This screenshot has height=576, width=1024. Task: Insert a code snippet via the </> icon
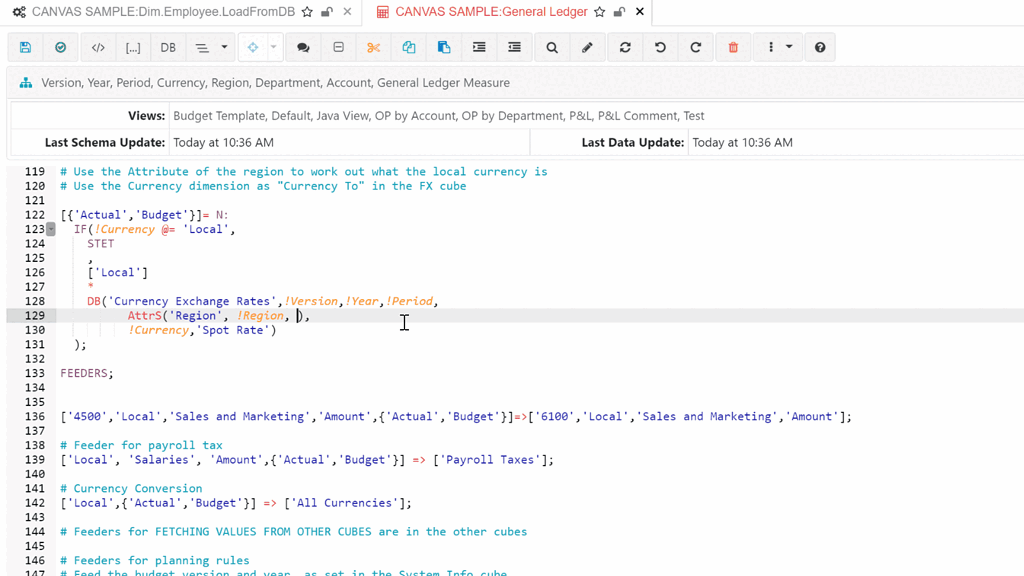97,47
